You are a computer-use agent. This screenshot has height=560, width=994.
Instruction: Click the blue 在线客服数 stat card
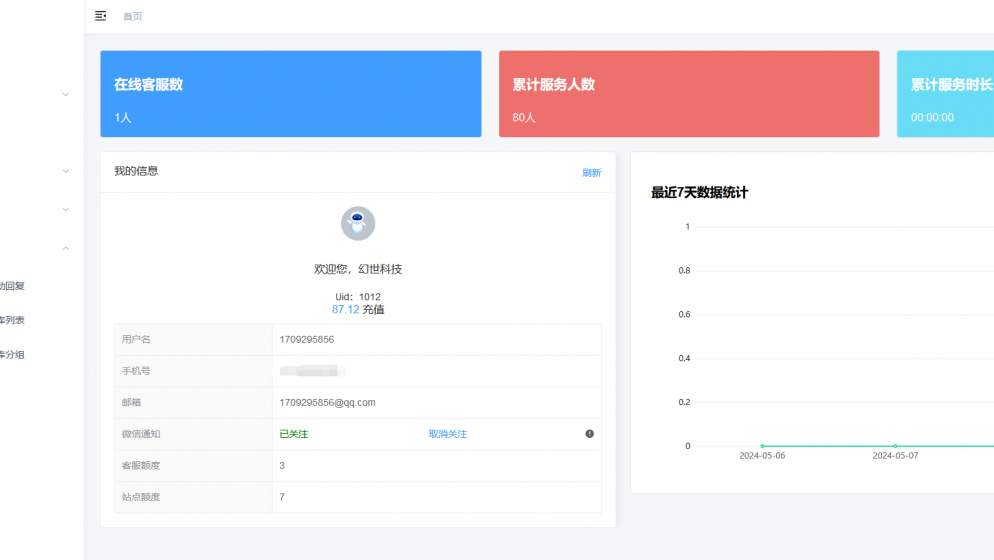[290, 94]
